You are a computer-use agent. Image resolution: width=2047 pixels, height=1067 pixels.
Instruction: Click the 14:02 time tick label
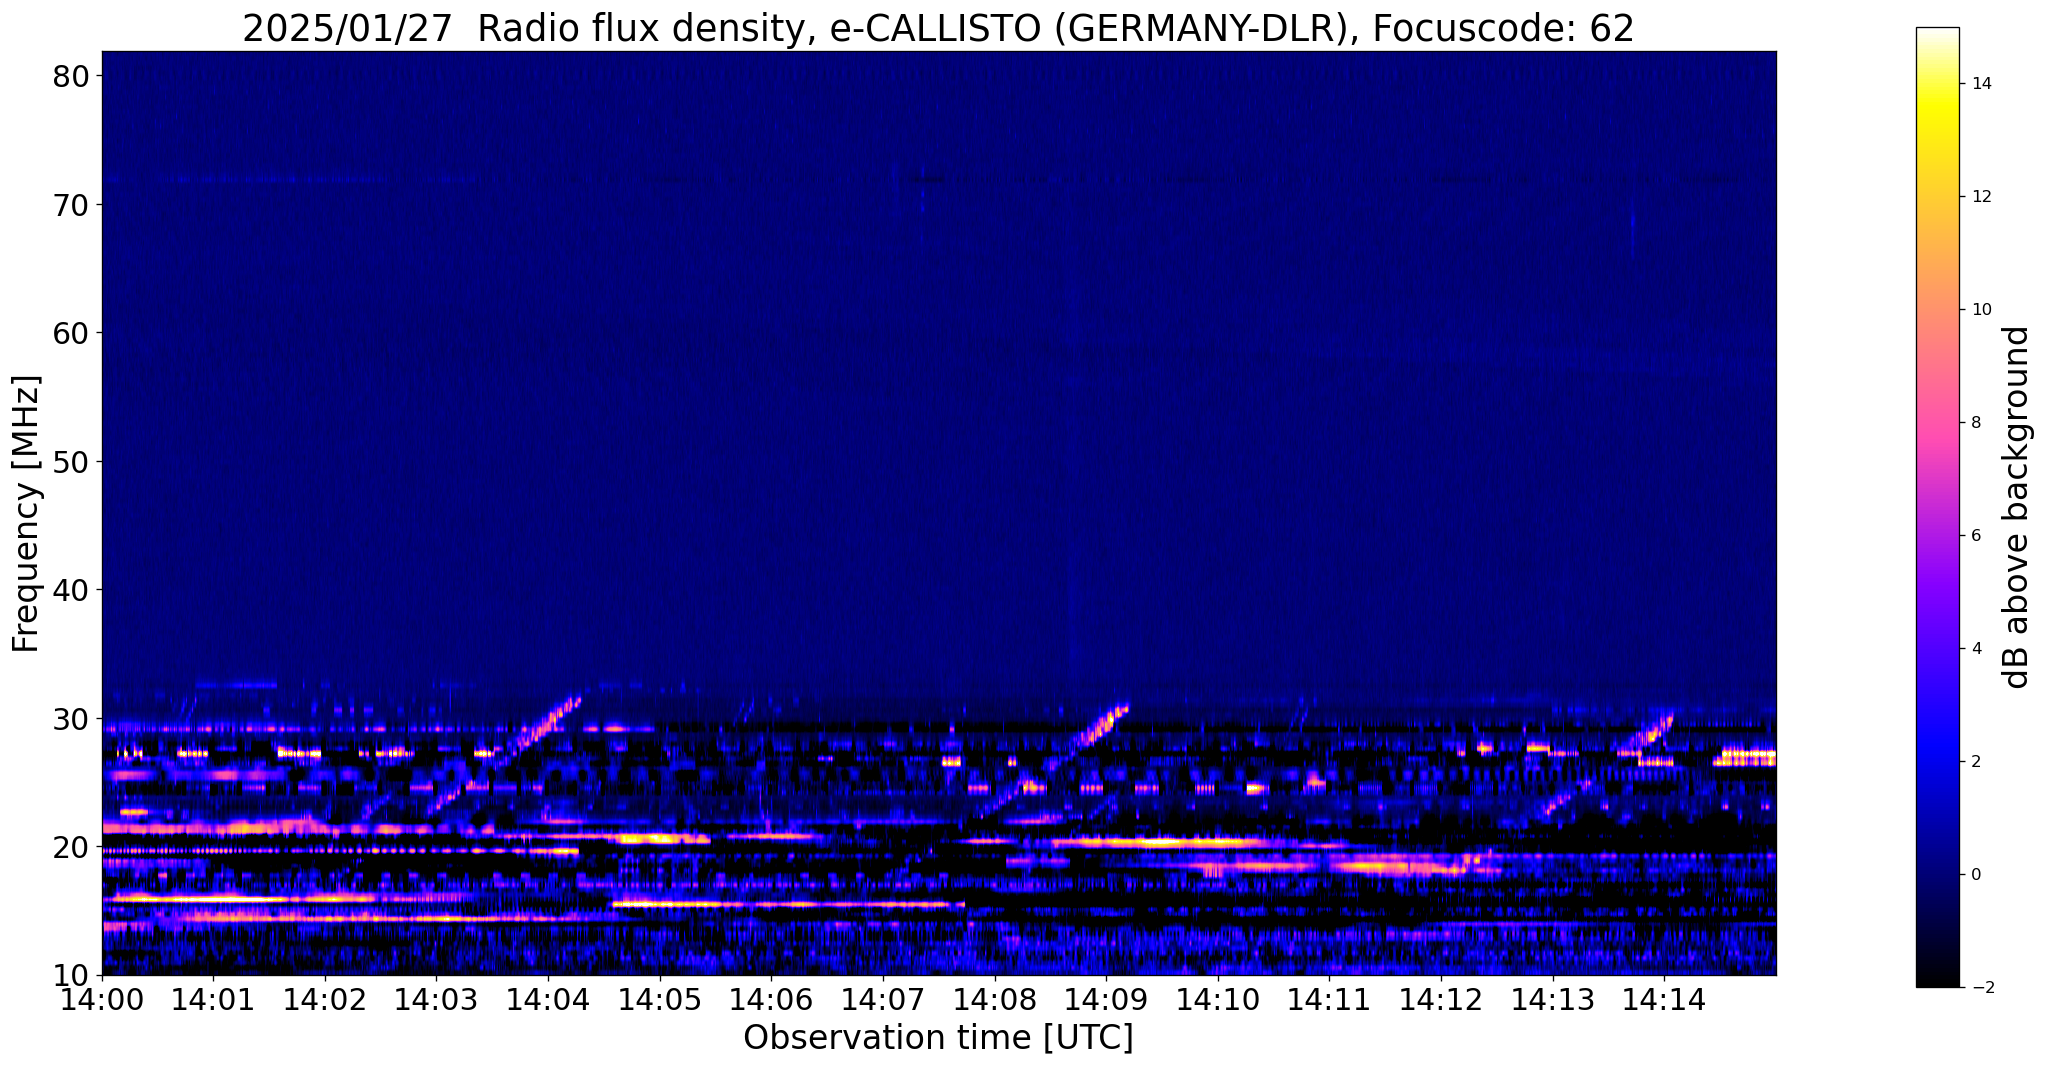click(x=325, y=1000)
